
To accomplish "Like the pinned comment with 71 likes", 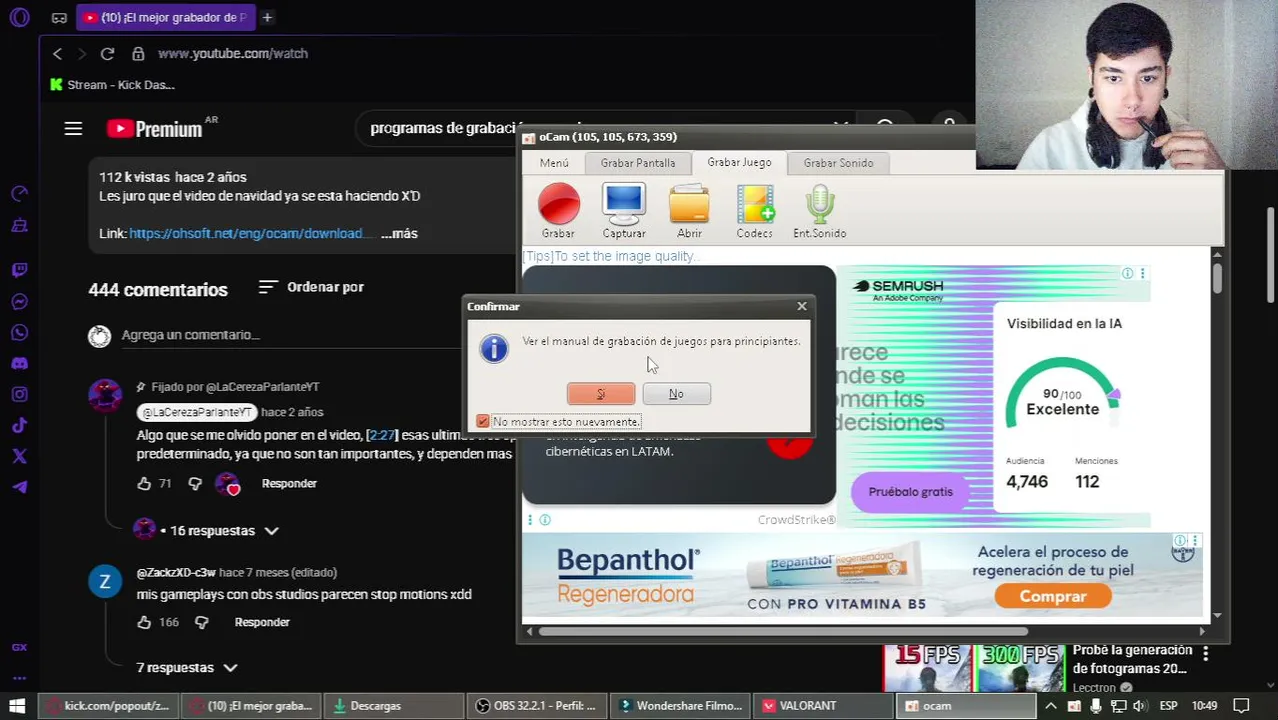I will pos(144,483).
